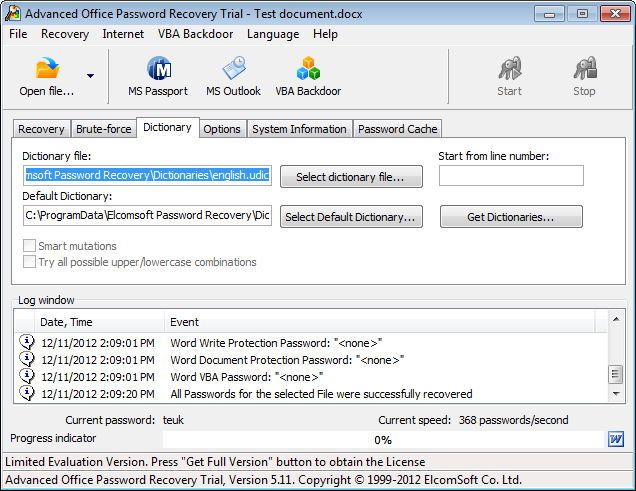Minimize the Advanced Office Password Recovery window
Image resolution: width=636 pixels, height=491 pixels.
click(549, 14)
